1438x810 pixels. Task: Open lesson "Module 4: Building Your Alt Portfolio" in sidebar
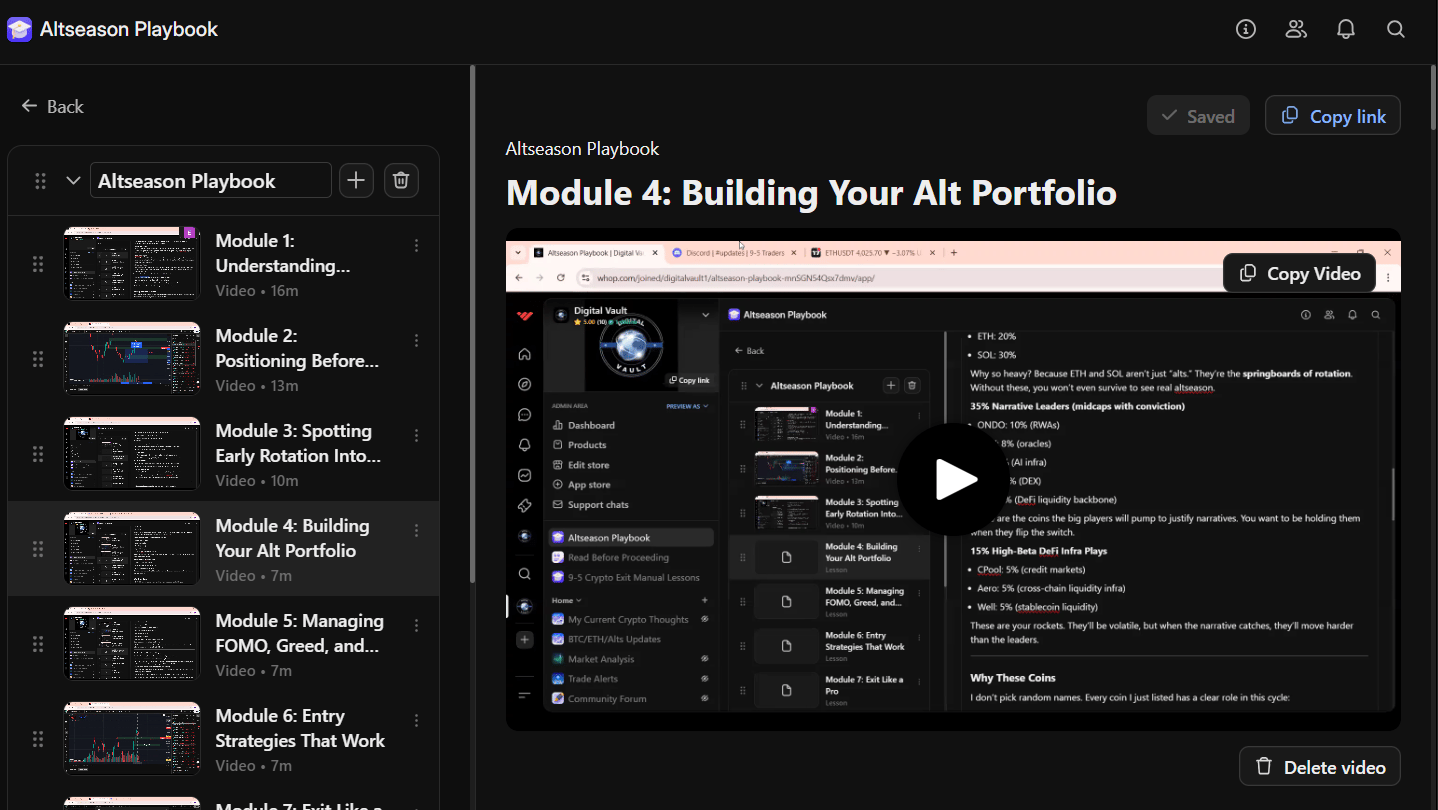[x=224, y=549]
